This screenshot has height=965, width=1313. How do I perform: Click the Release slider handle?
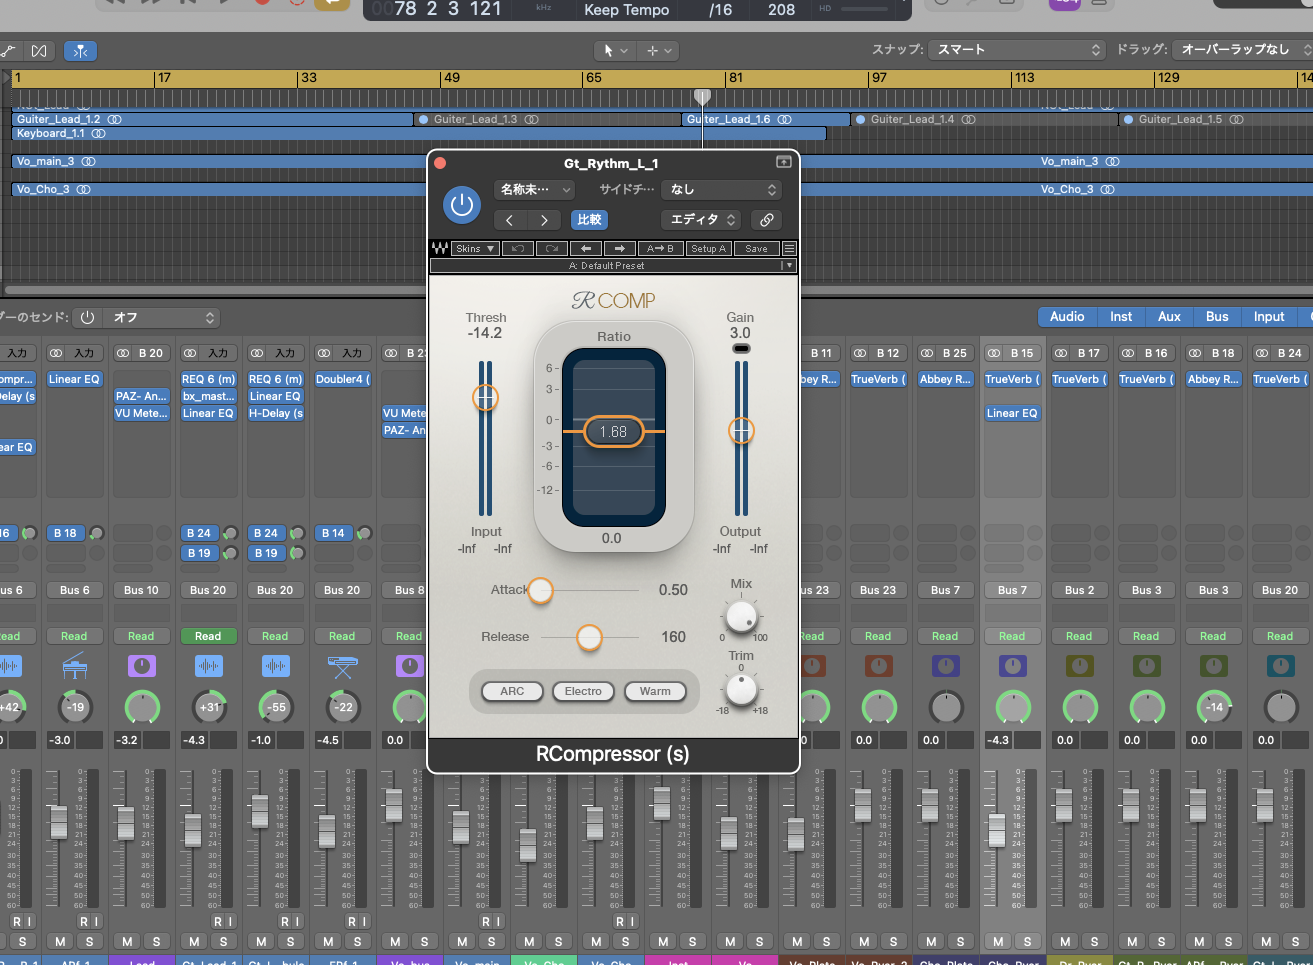[589, 637]
